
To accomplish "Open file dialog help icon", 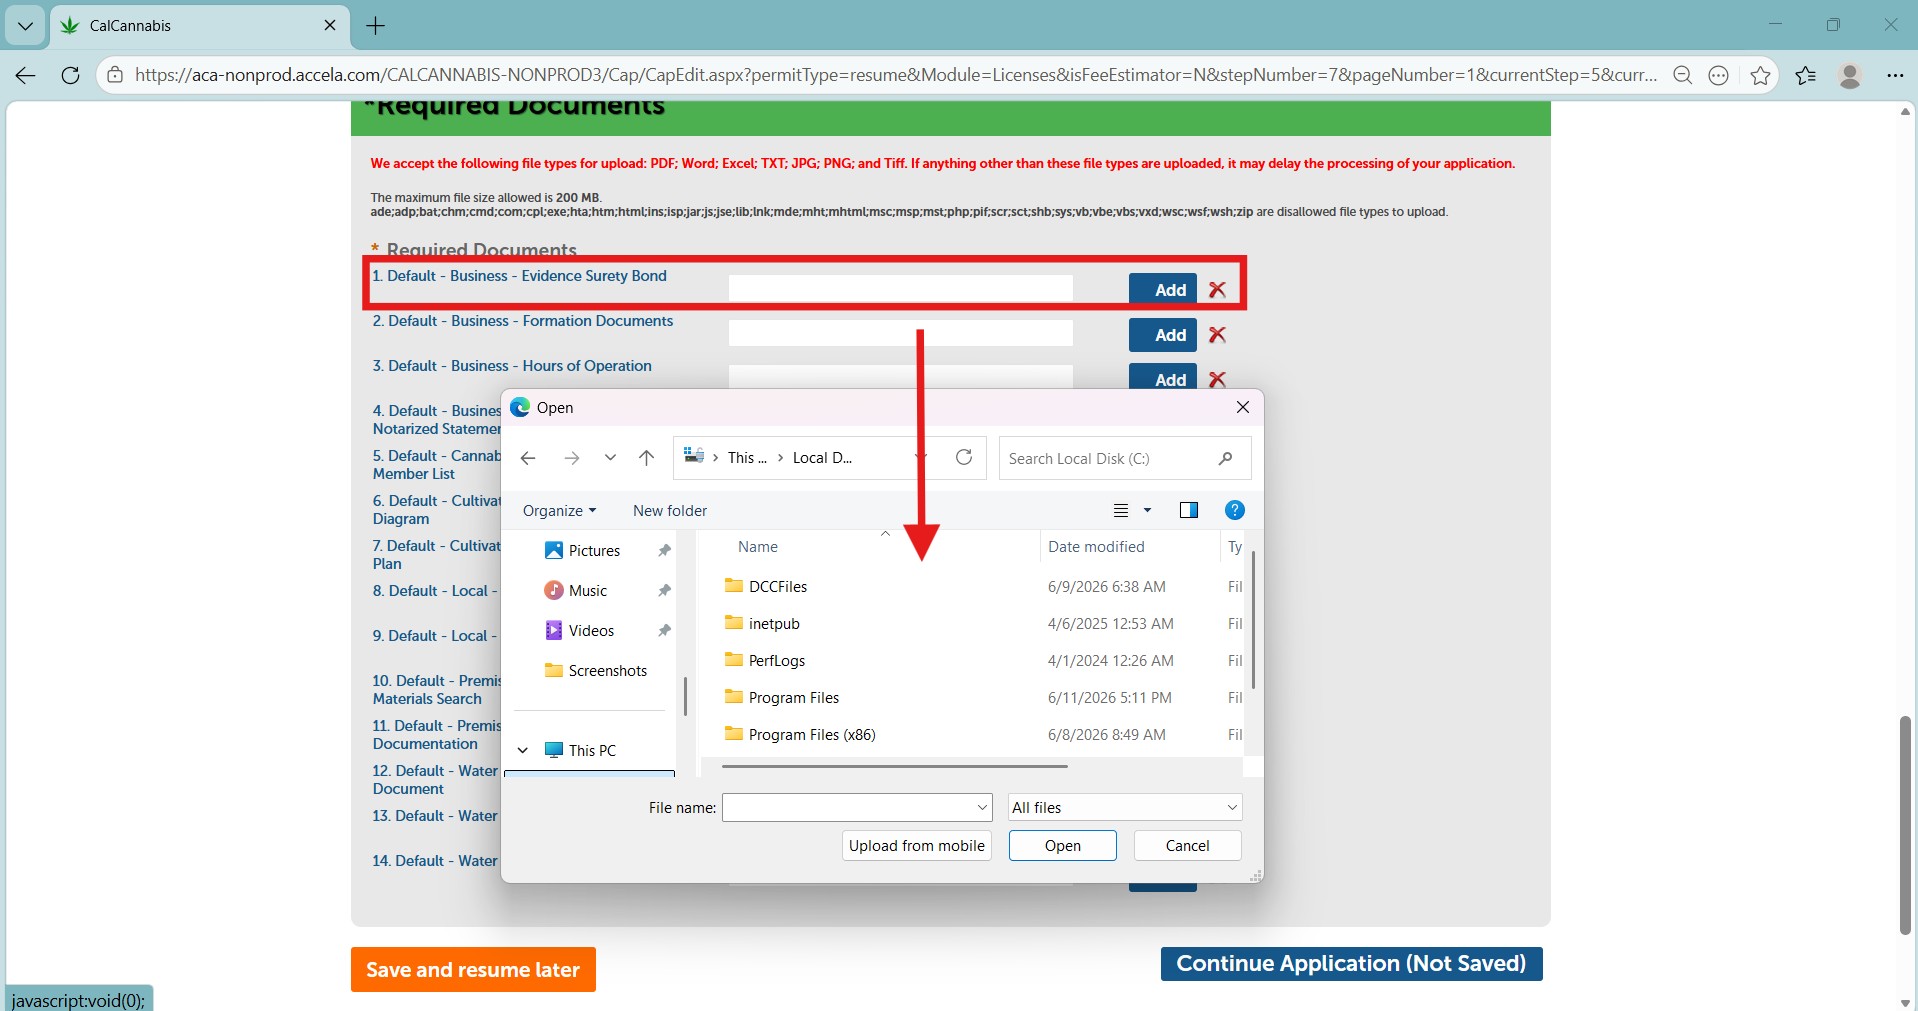I will [x=1235, y=510].
